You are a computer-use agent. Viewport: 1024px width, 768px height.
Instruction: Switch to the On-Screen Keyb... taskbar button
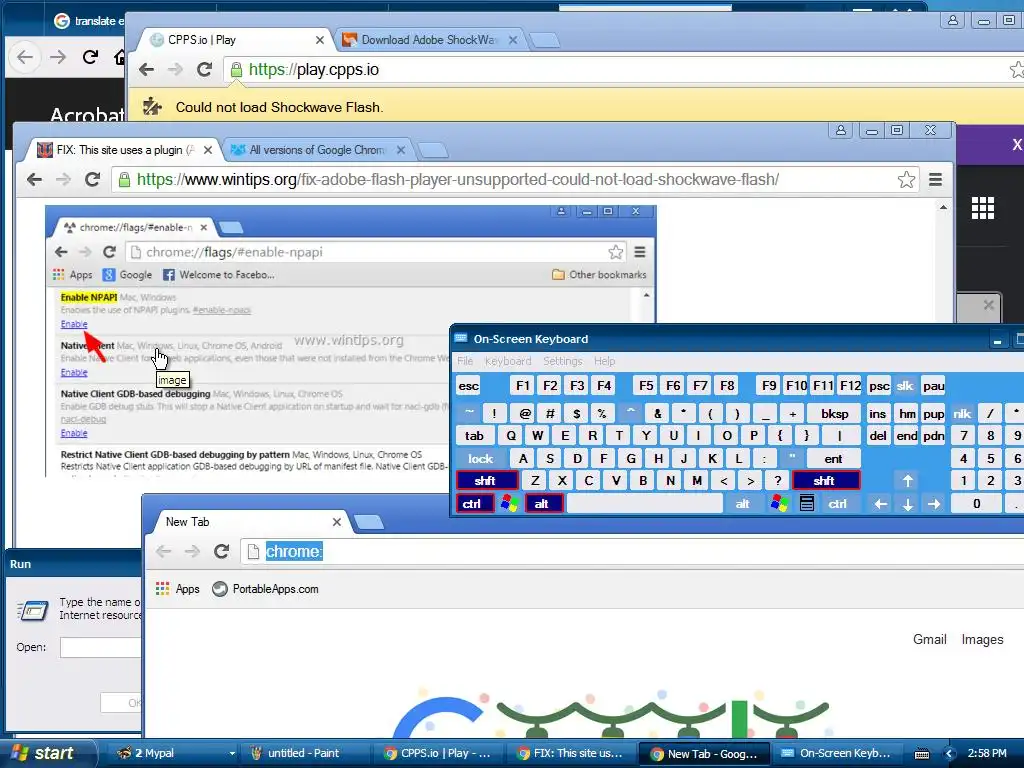pyautogui.click(x=837, y=753)
